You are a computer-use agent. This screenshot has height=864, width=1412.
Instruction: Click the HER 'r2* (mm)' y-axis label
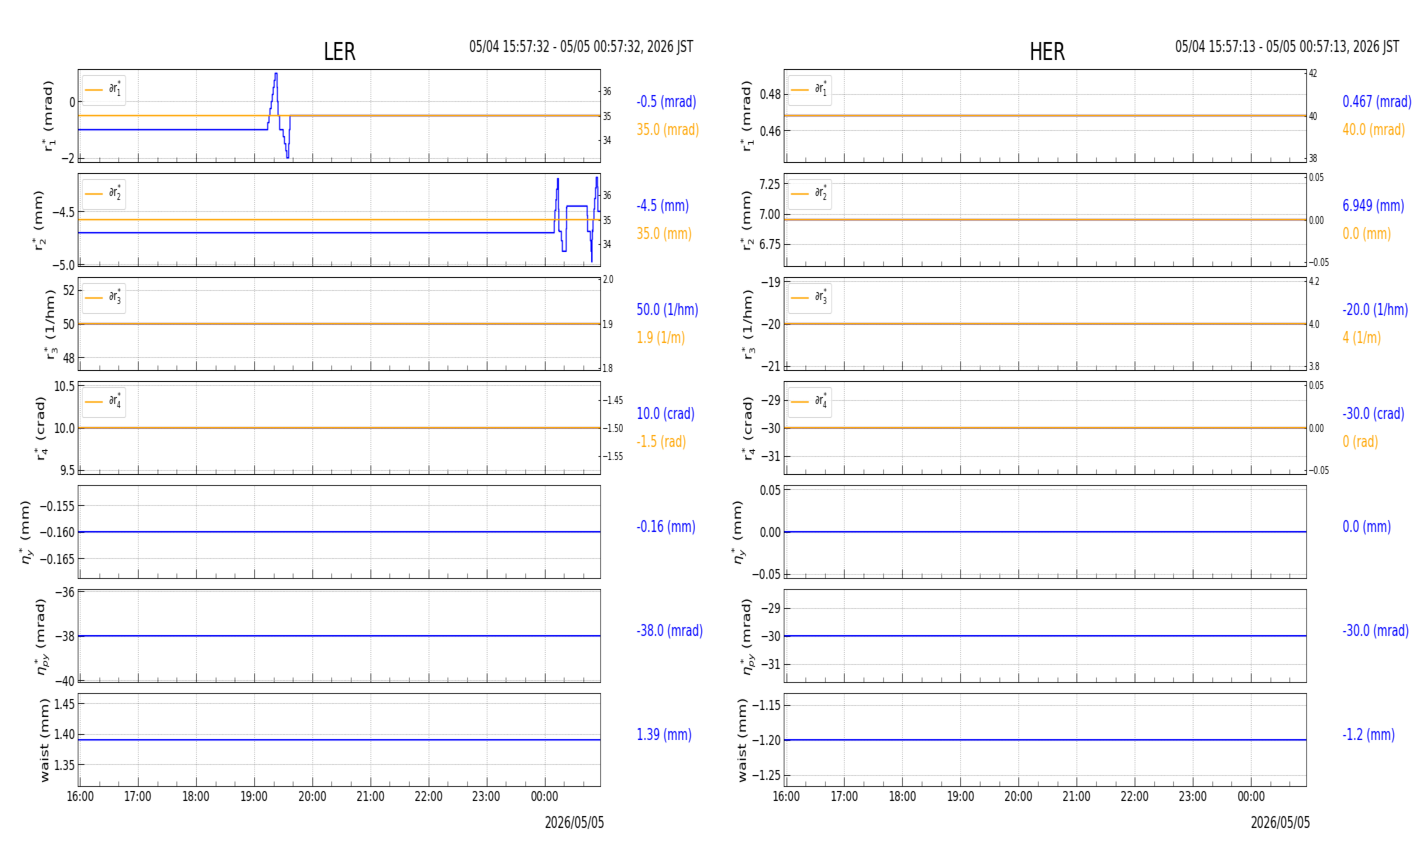(746, 220)
